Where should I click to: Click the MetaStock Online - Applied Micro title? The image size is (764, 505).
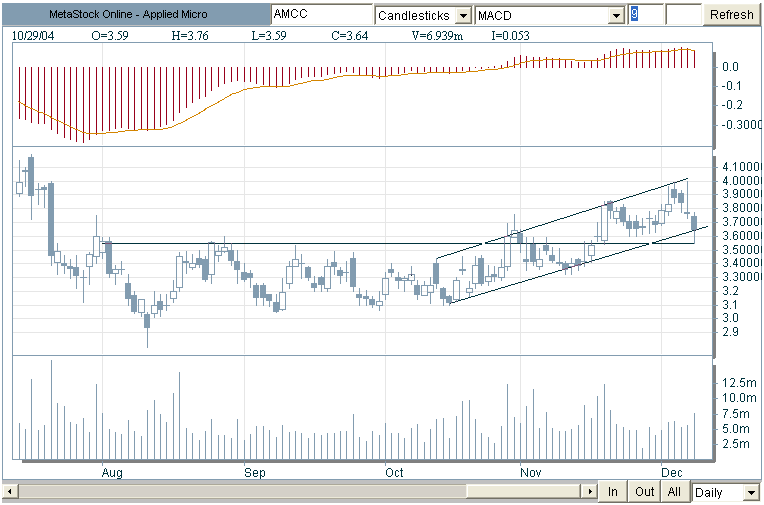(128, 15)
